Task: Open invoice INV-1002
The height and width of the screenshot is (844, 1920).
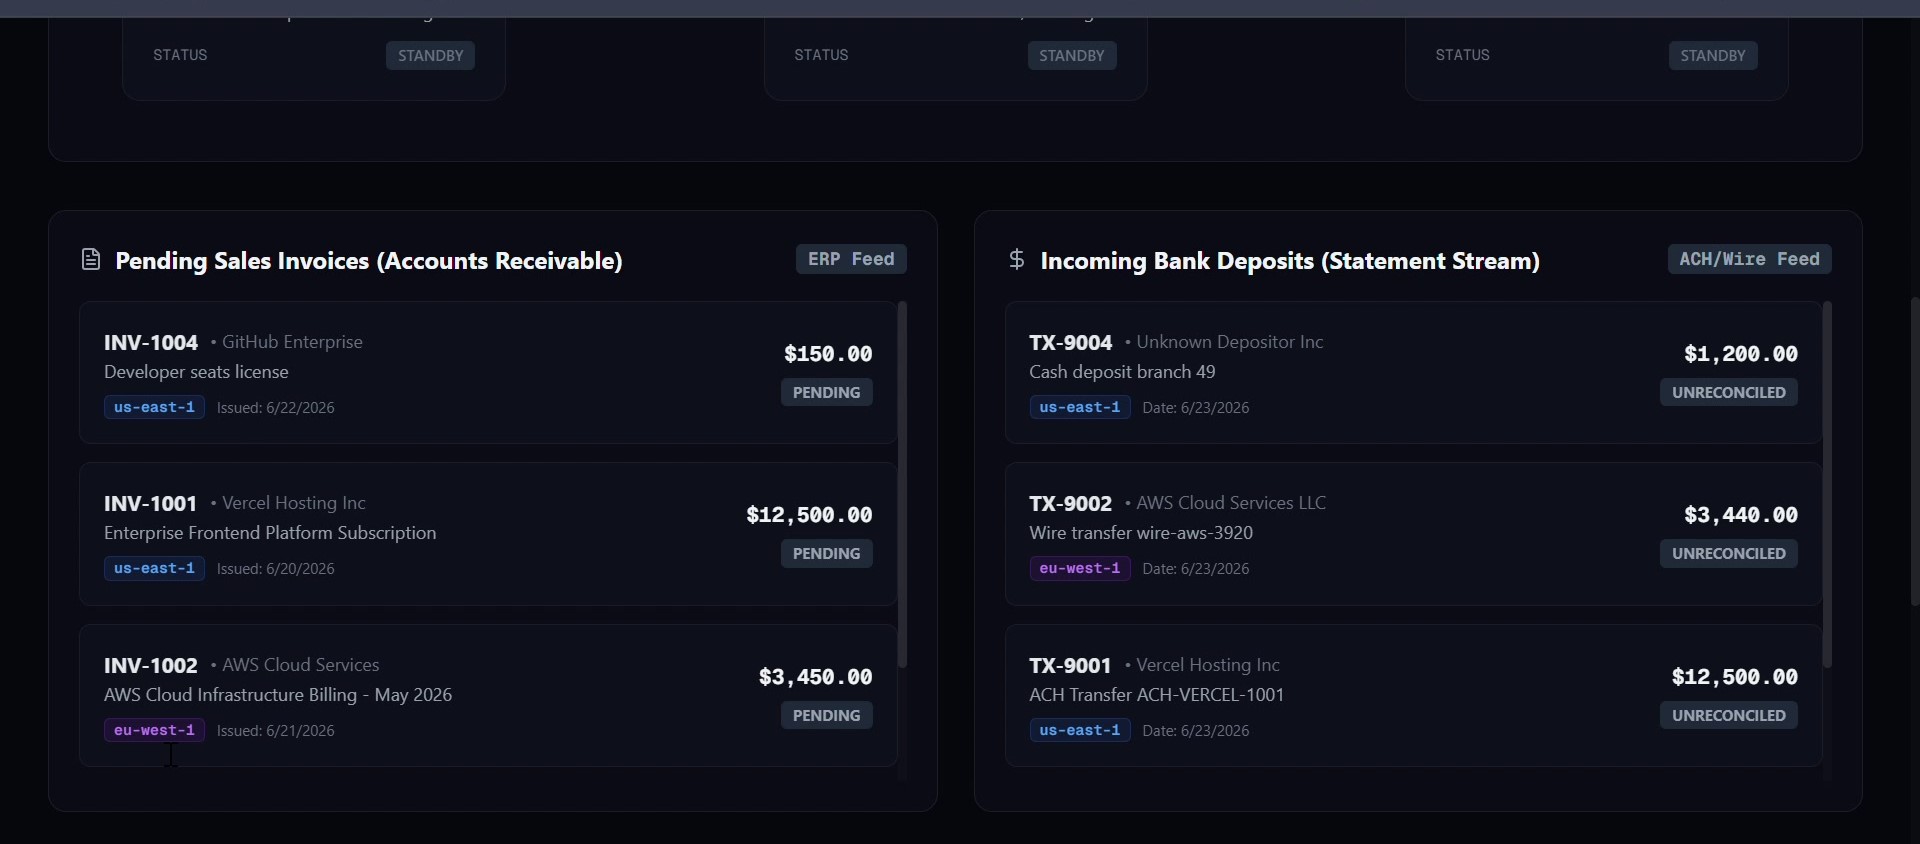Action: [x=488, y=696]
